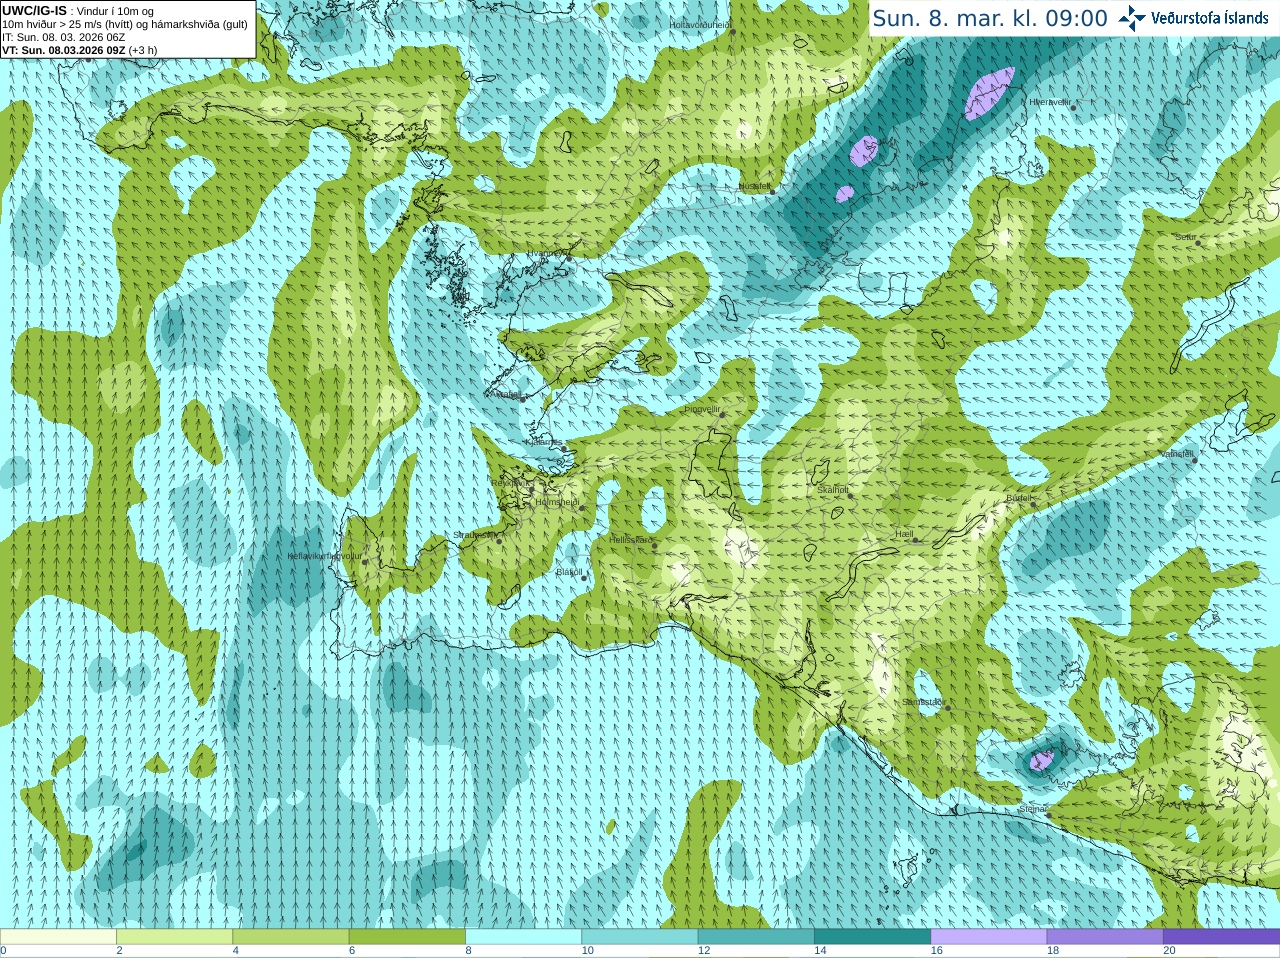
Task: Click the Steinar station label
Action: tap(1032, 808)
